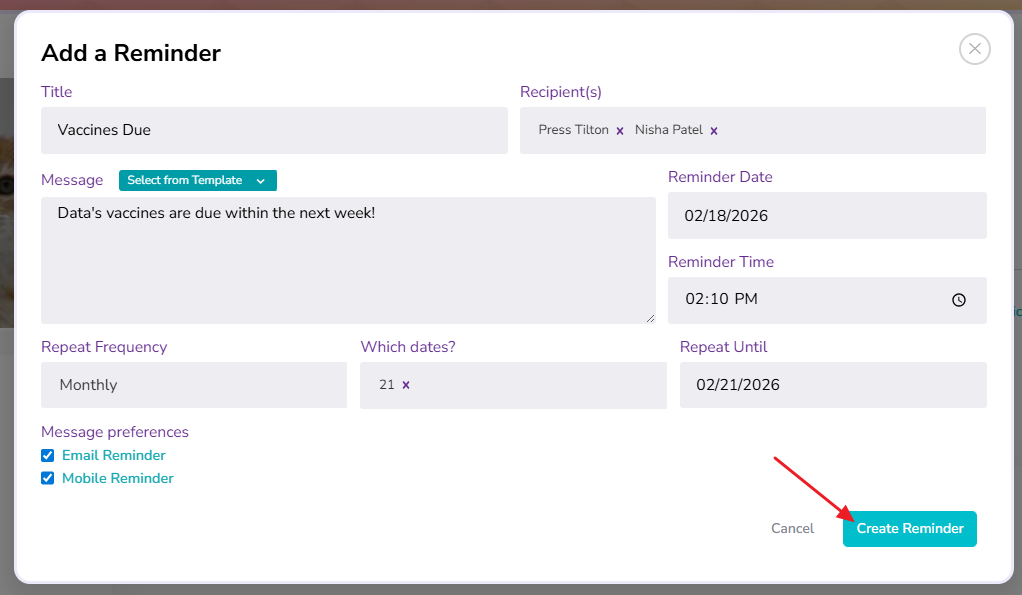Select the Reminder Date field
1022x595 pixels.
click(826, 215)
